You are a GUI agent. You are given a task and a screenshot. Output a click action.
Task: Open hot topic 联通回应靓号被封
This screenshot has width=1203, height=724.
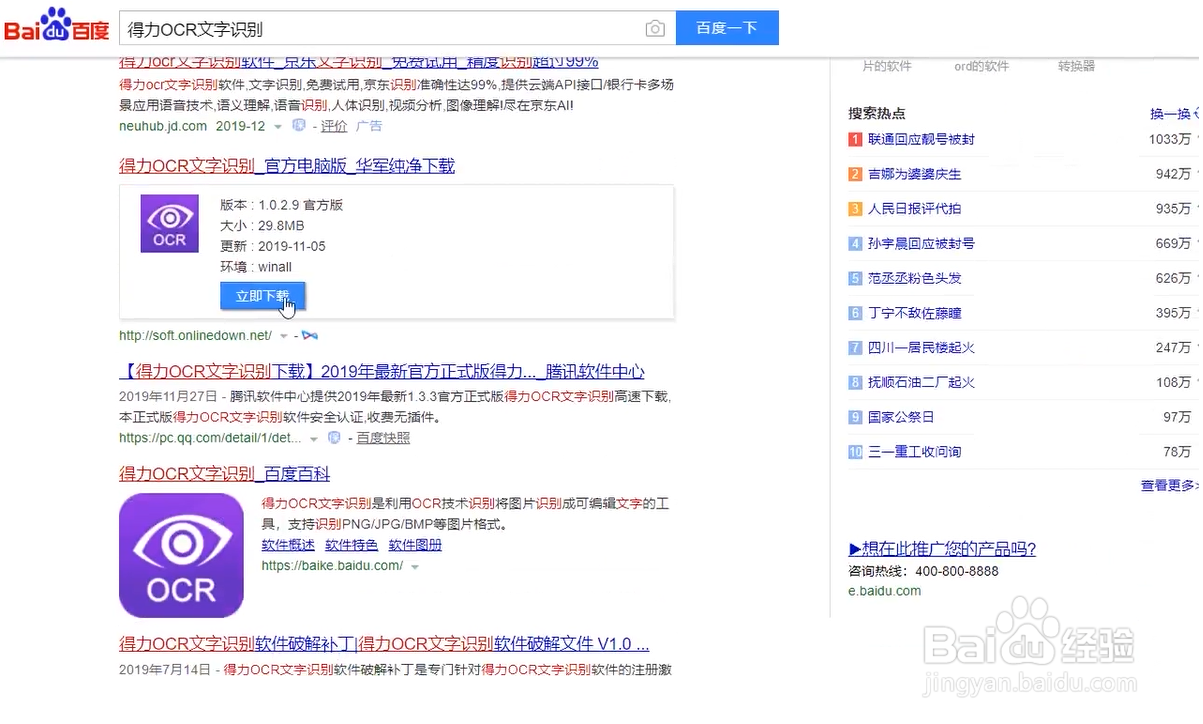[921, 139]
